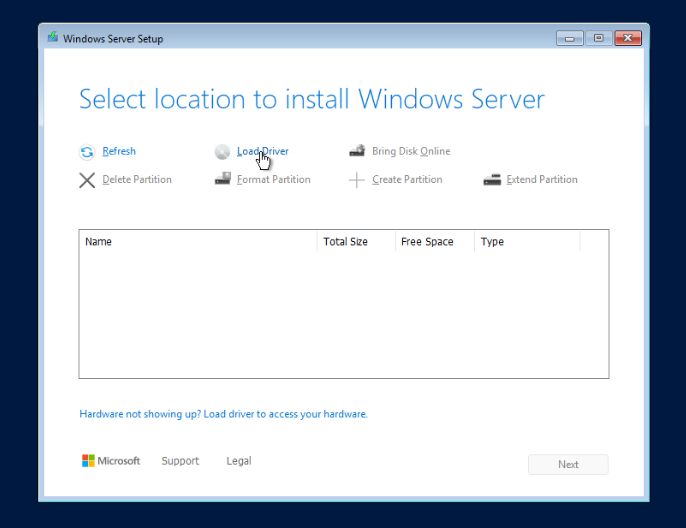
Task: Sort by the Total Size column header
Action: point(345,242)
